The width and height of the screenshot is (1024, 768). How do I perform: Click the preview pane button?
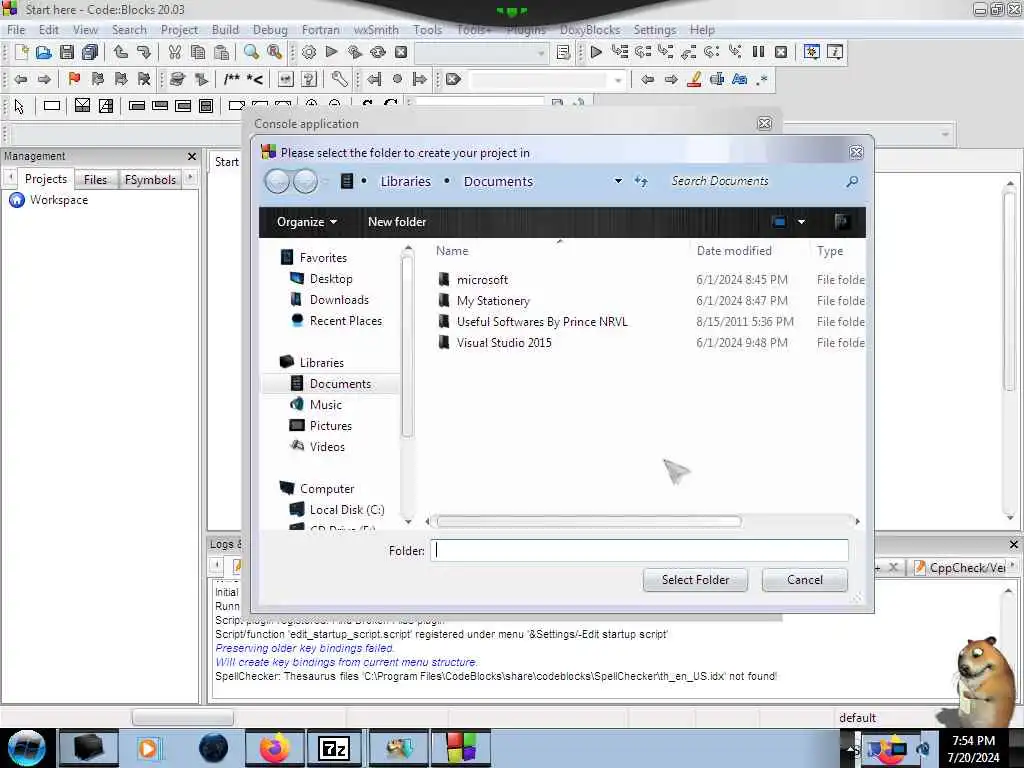842,222
